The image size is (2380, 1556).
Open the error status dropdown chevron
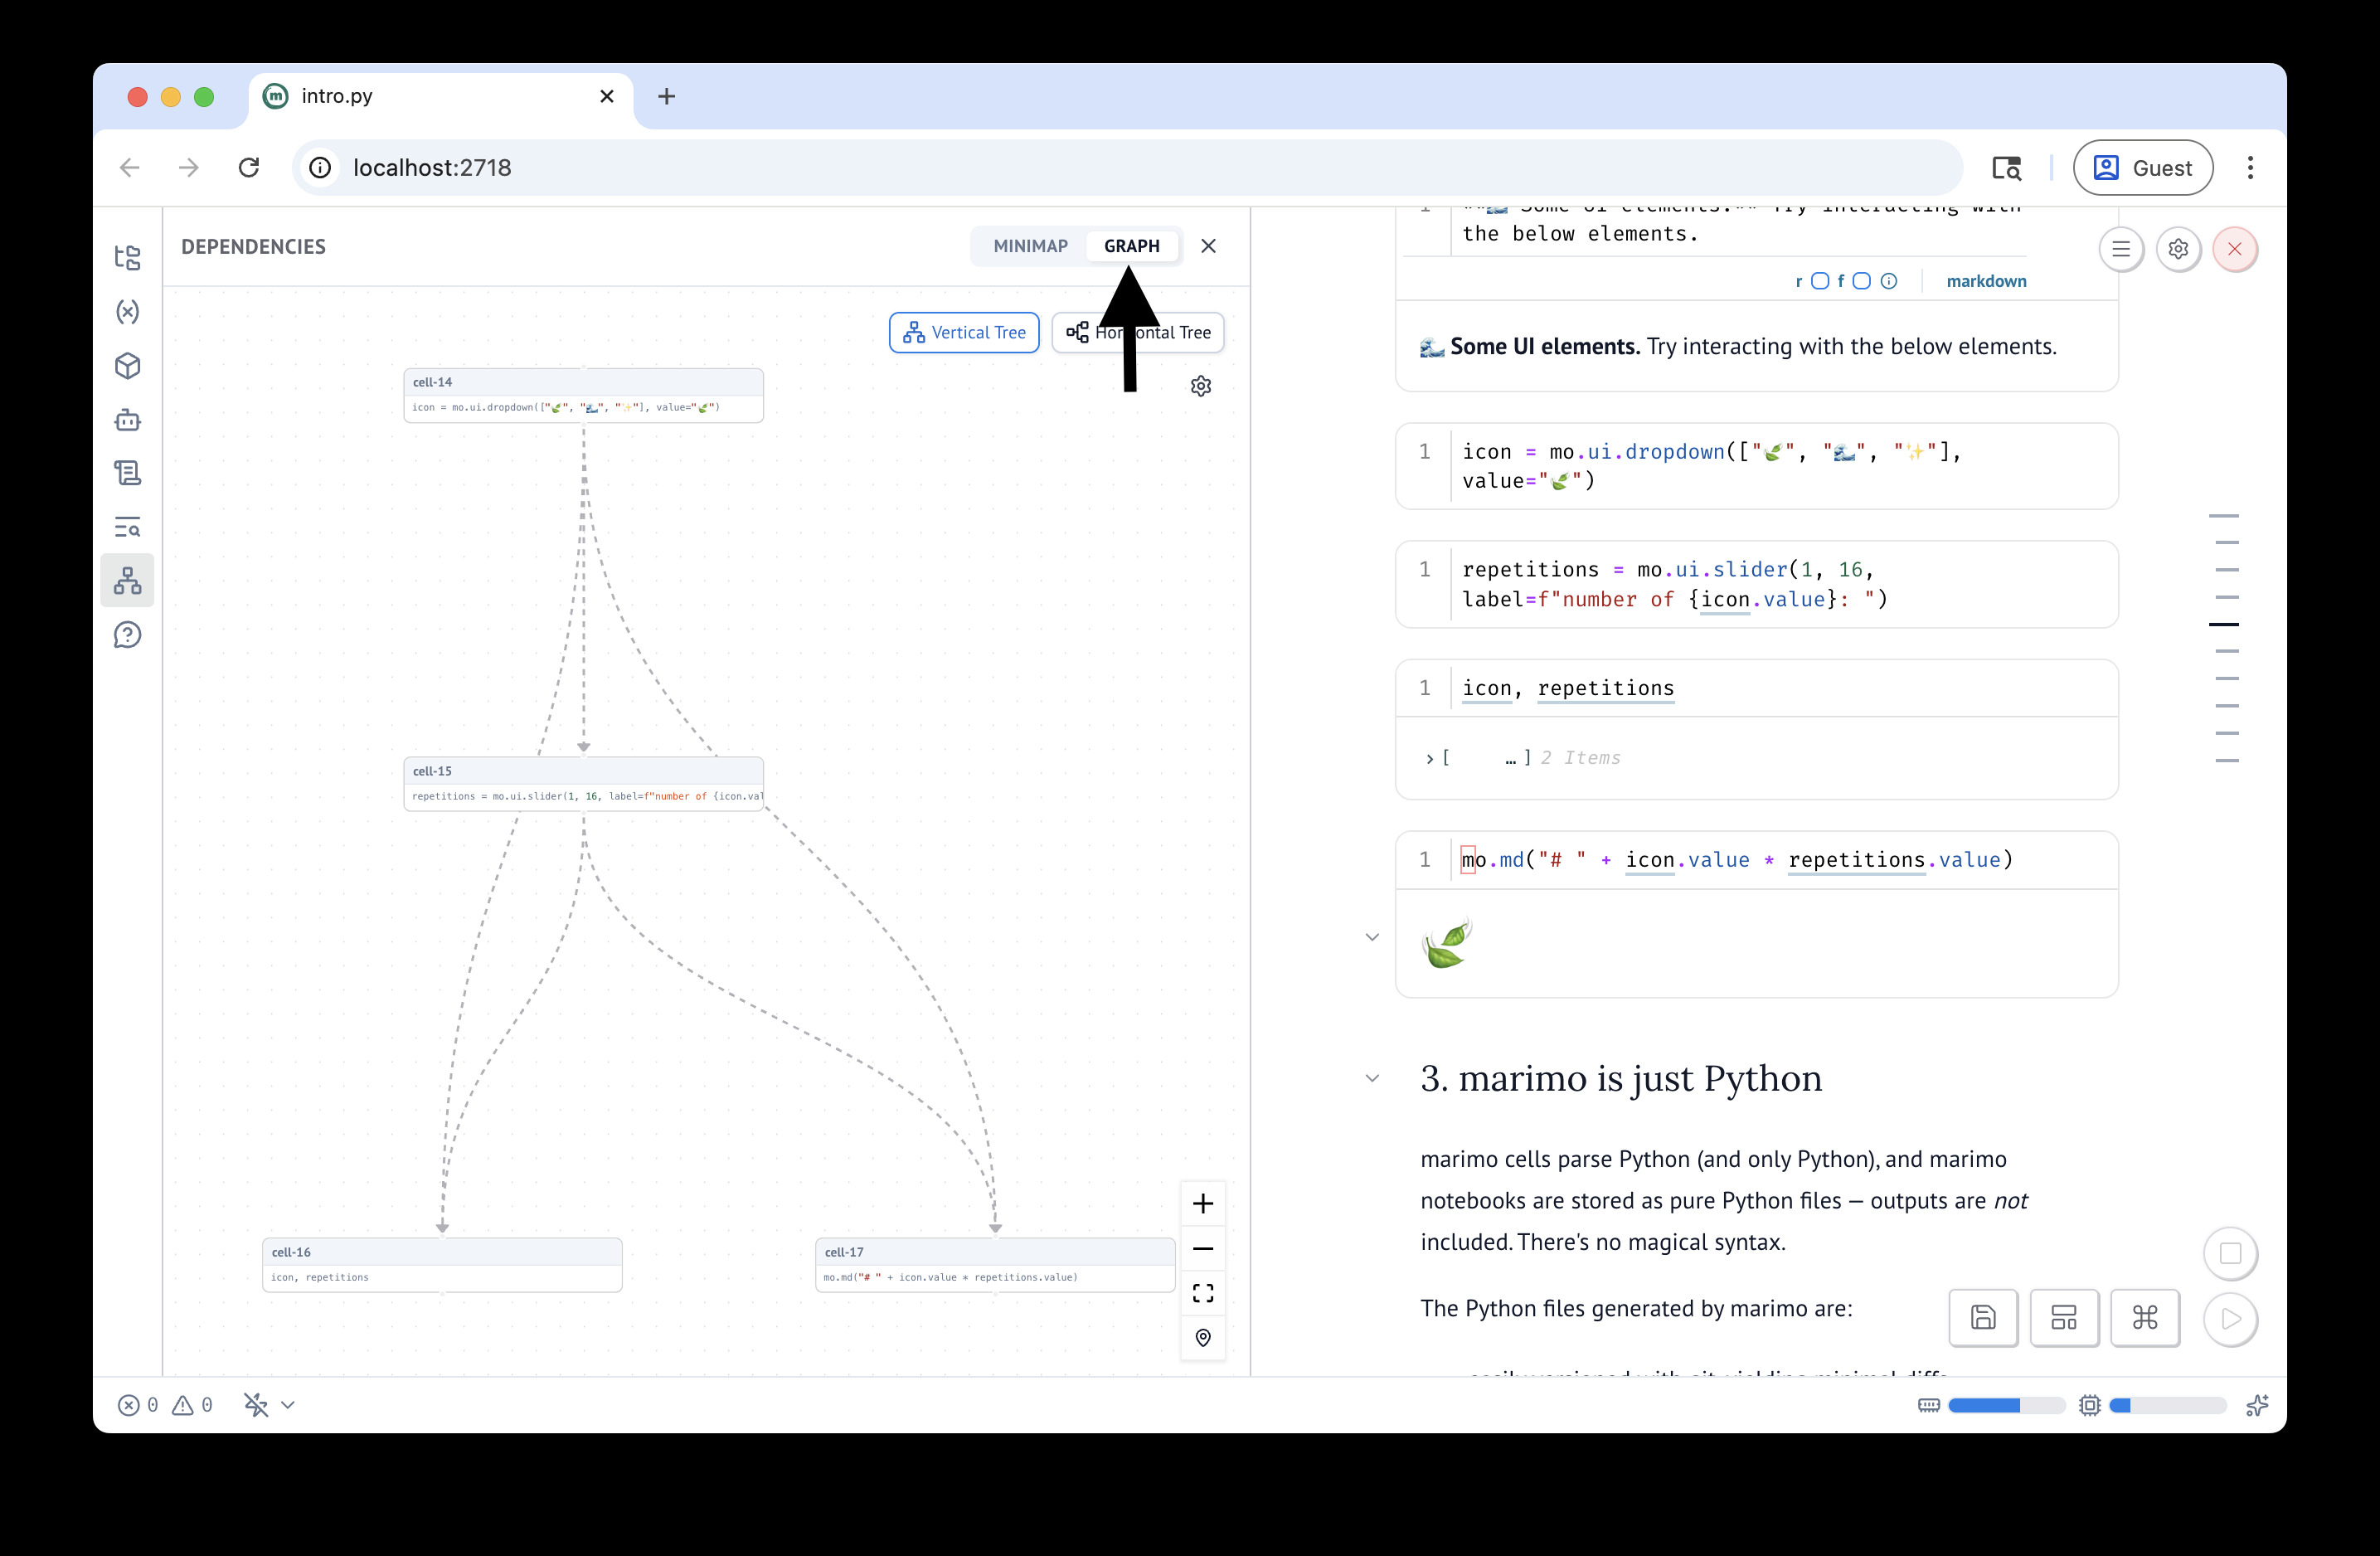289,1405
